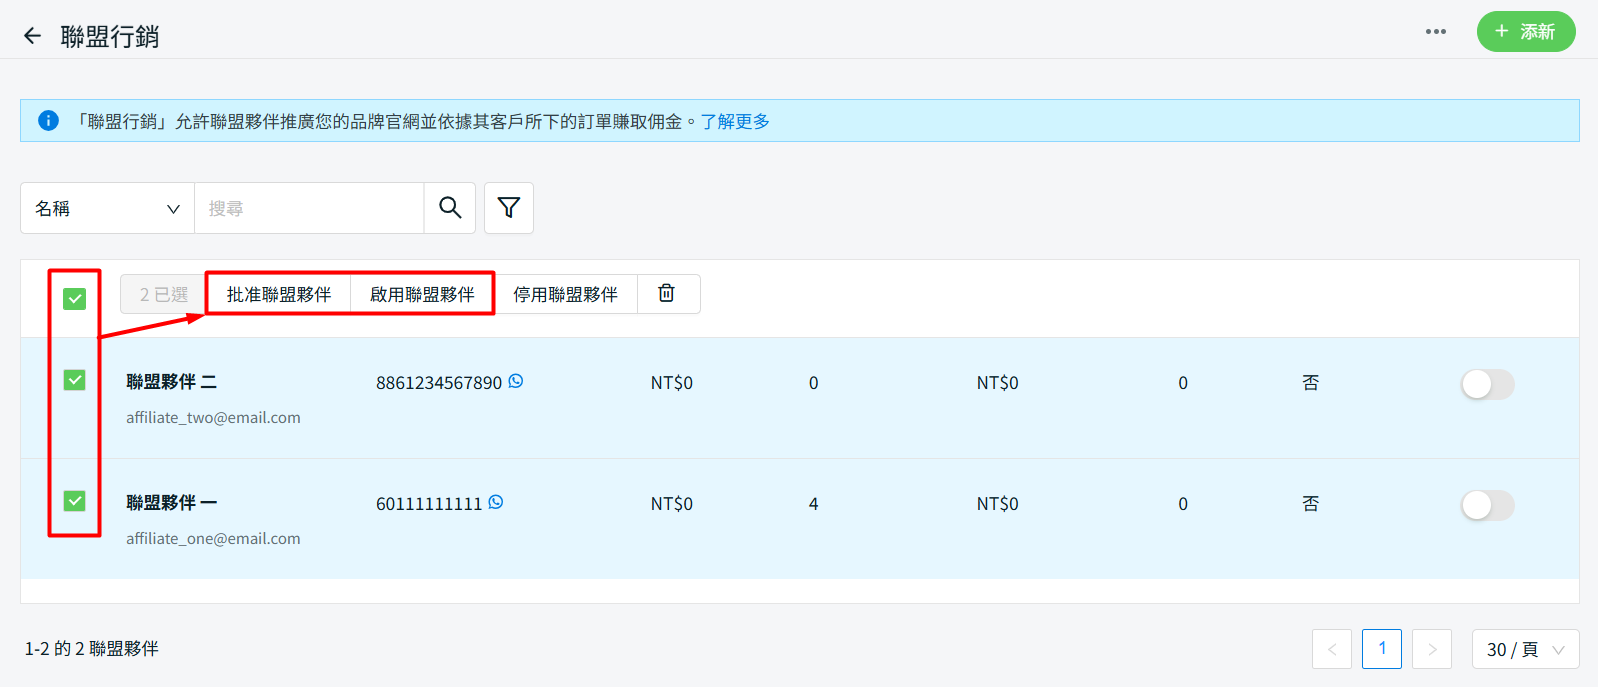This screenshot has height=687, width=1598.
Task: Open the 了解更多 link
Action: (735, 121)
